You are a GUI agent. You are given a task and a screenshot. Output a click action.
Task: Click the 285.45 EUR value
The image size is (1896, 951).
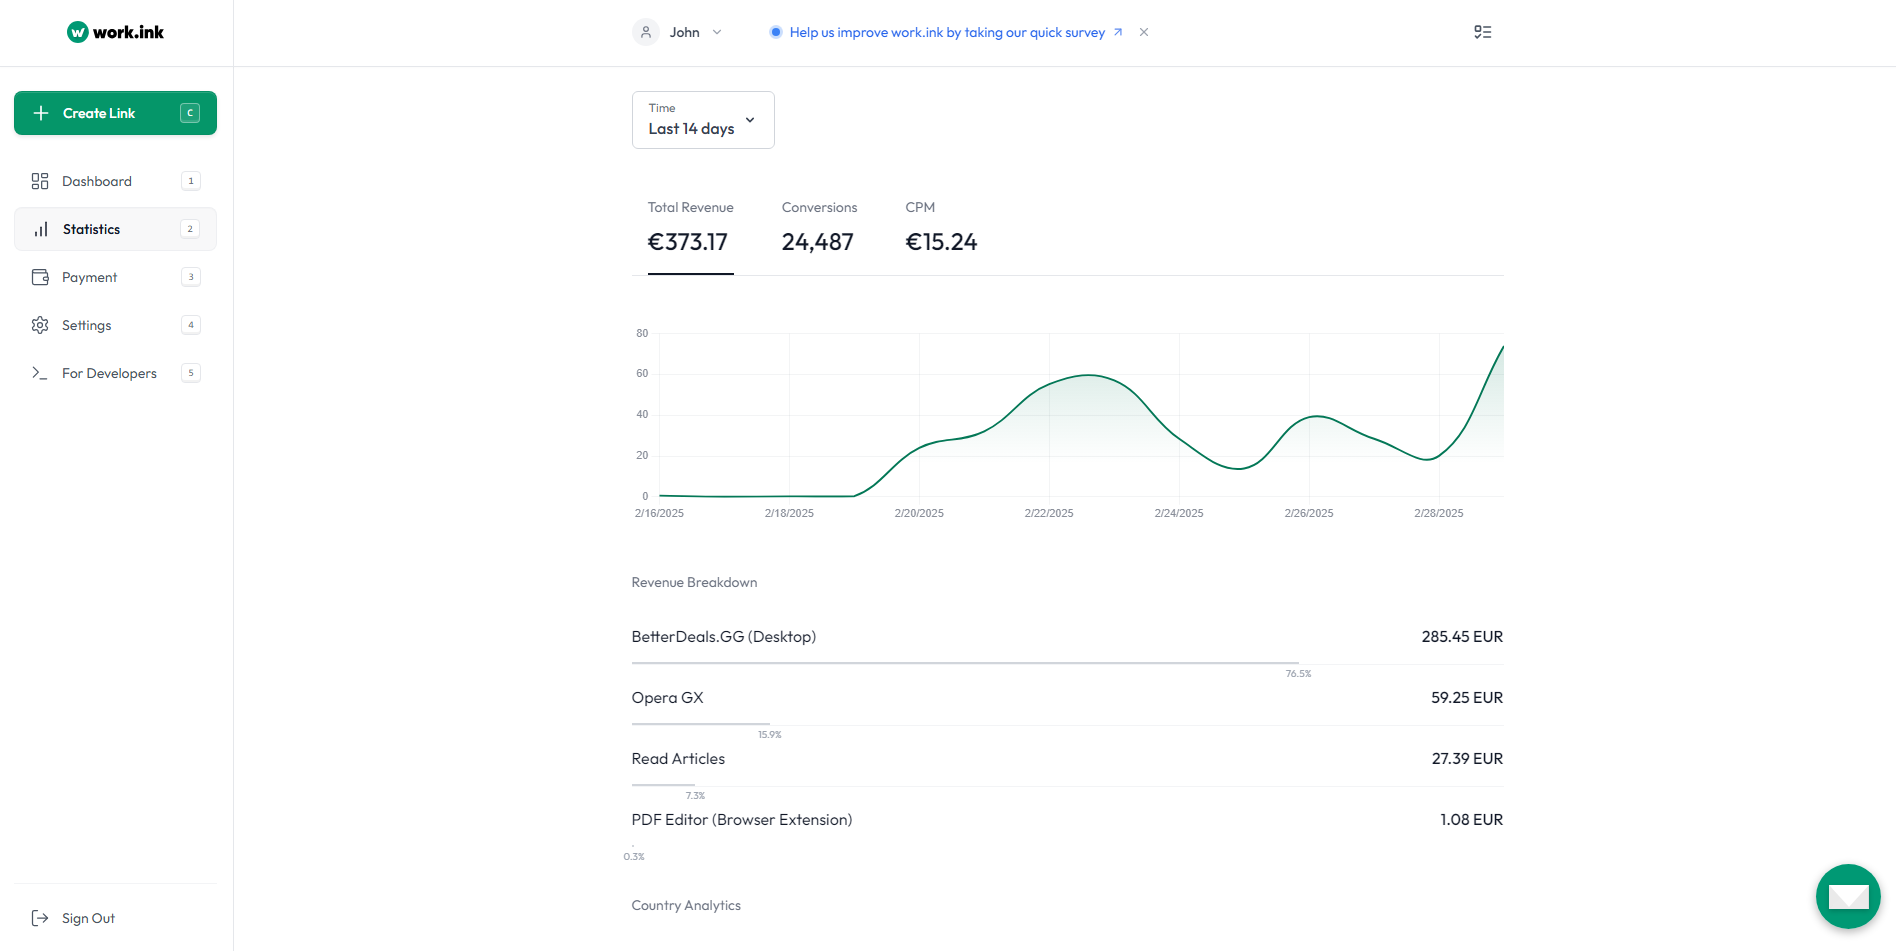tap(1462, 637)
